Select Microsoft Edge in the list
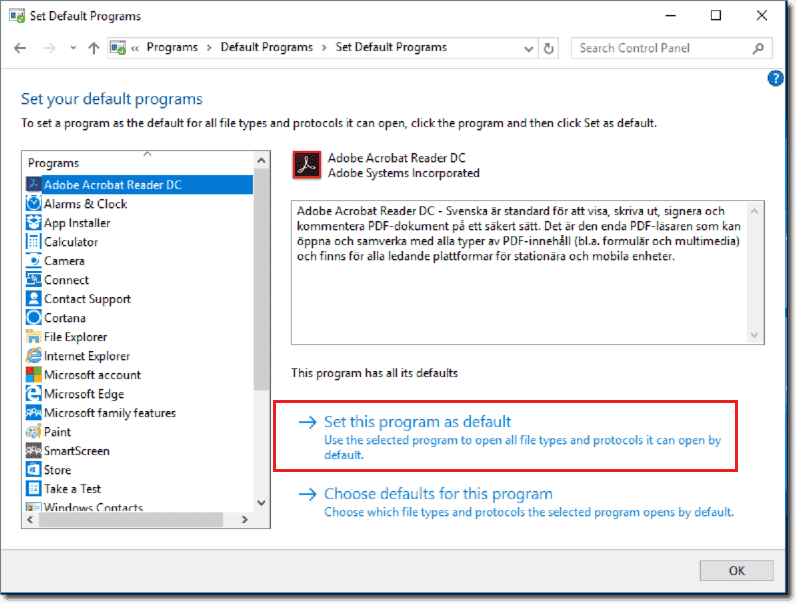 tap(84, 394)
